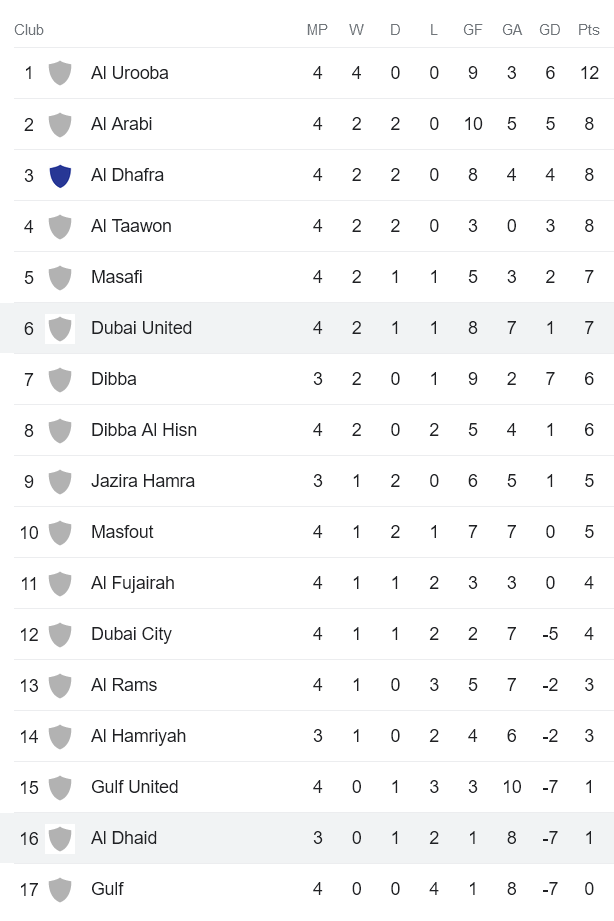The width and height of the screenshot is (614, 921).
Task: Click the Gulf team badge at bottom
Action: click(60, 889)
